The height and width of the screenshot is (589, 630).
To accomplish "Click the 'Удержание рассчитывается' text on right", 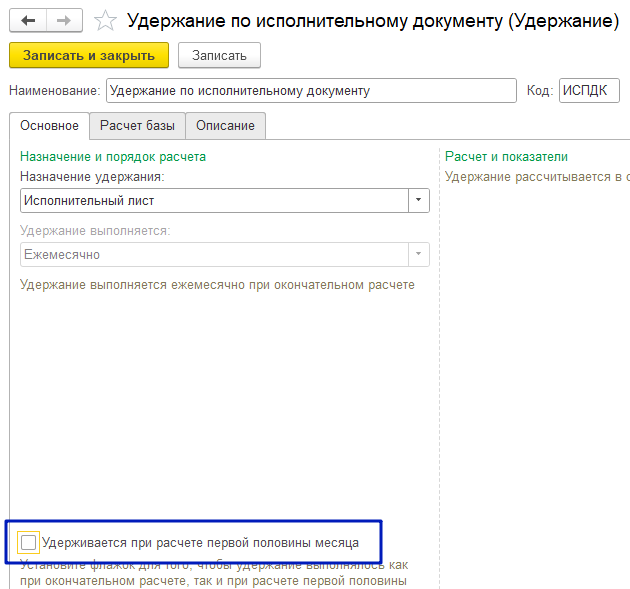I will 535,177.
